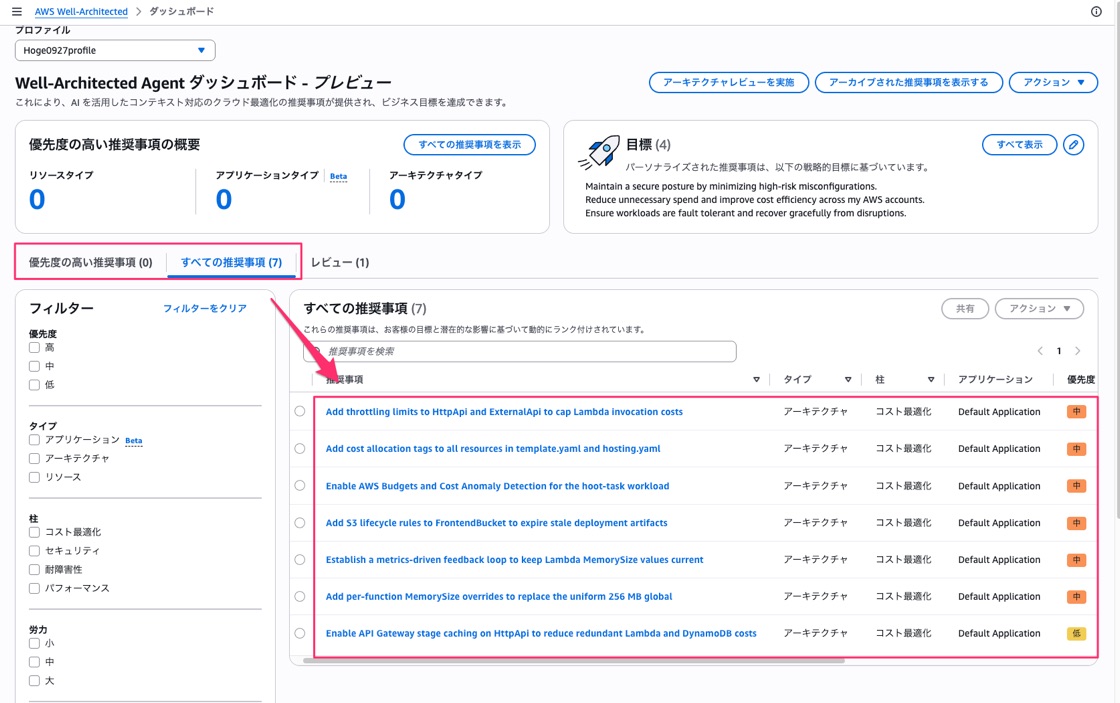Image resolution: width=1120 pixels, height=703 pixels.
Task: Click the 推奨事項を検索 search field
Action: click(520, 352)
